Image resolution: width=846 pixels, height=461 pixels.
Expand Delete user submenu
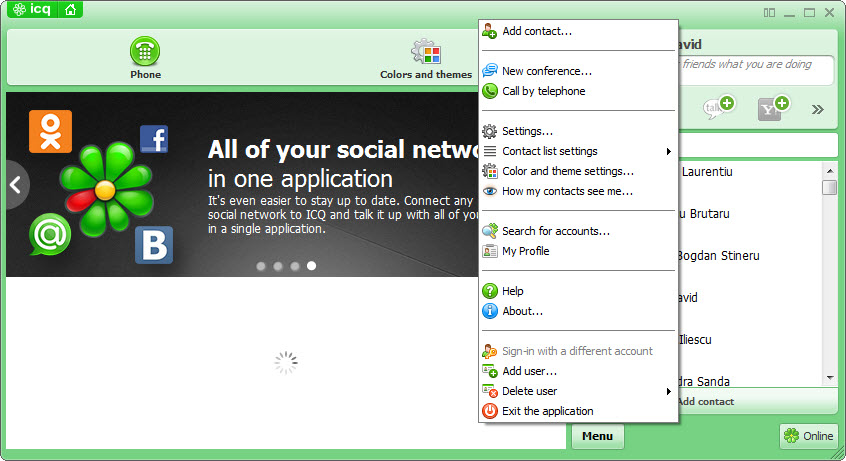click(x=578, y=391)
